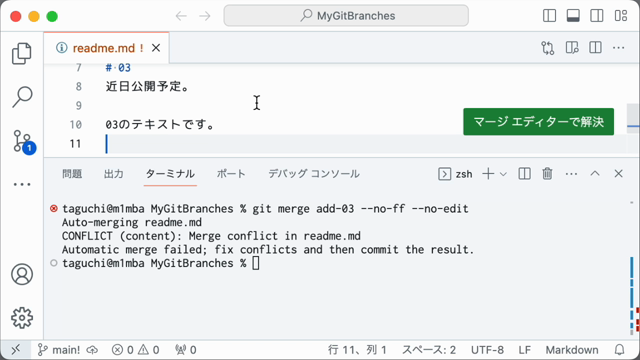Screen dimensions: 640x360
Task: Click the ports forwarded status item
Action: (x=186, y=350)
